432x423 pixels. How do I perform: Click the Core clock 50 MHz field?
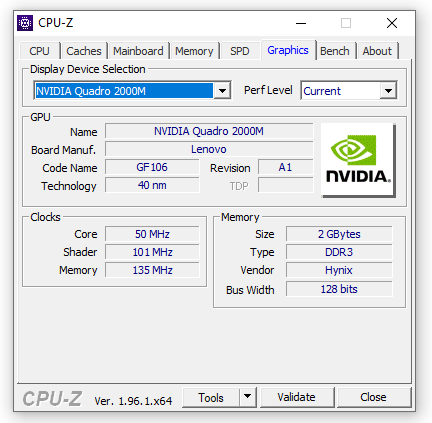pyautogui.click(x=152, y=234)
